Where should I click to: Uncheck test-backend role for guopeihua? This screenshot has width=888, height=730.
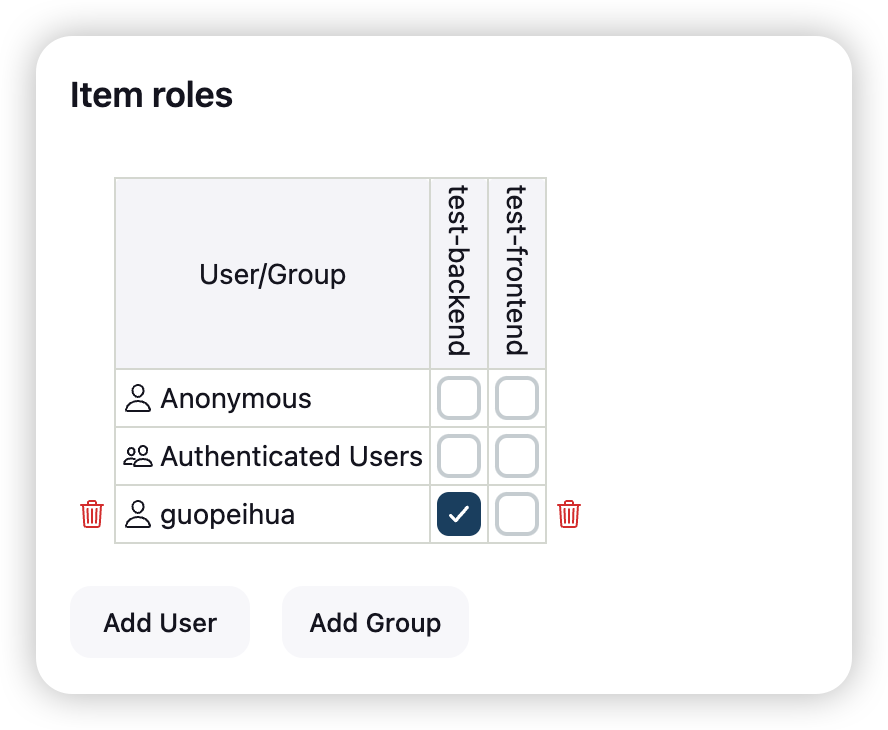click(x=459, y=514)
